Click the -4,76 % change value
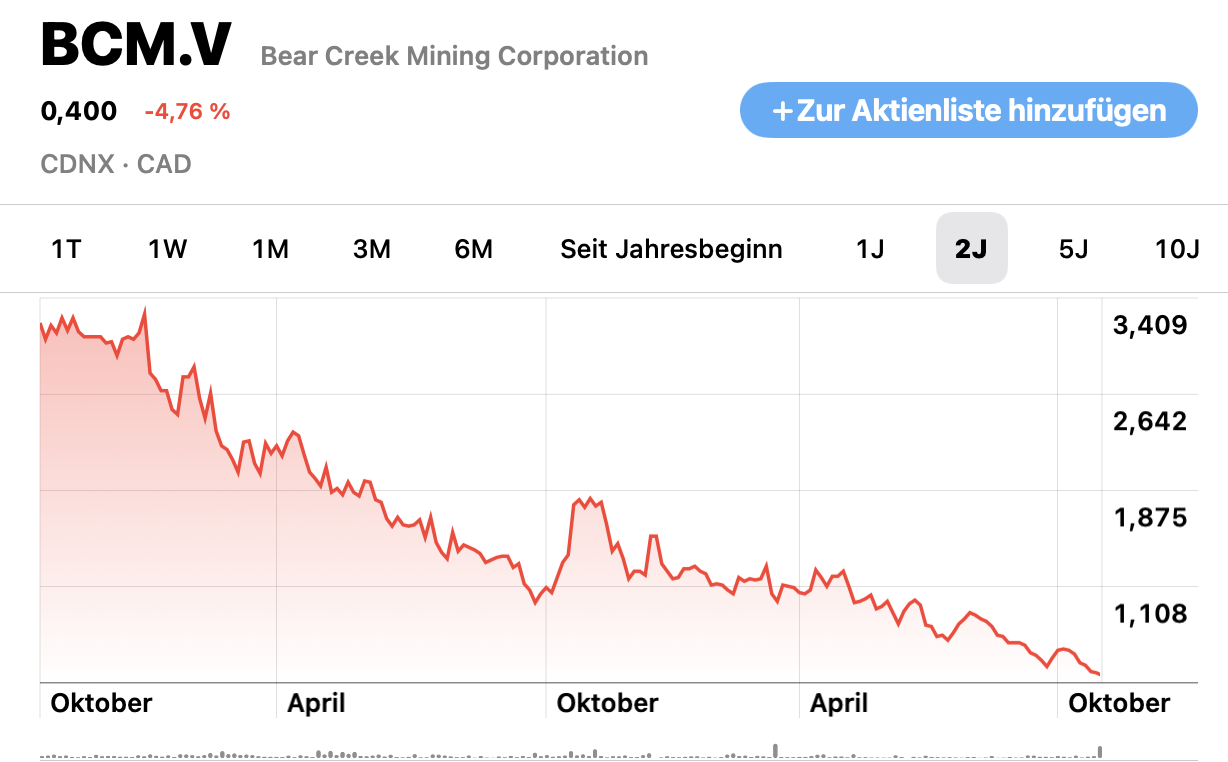 click(x=187, y=111)
